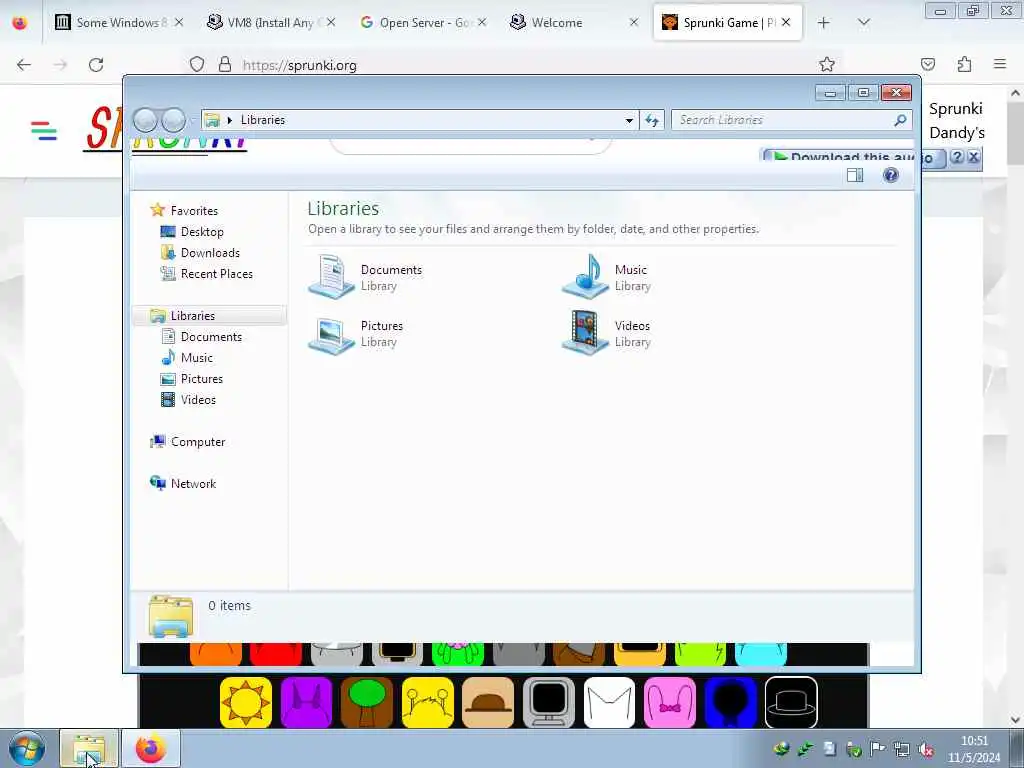Image resolution: width=1024 pixels, height=768 pixels.
Task: Pick the gray computer monitor character
Action: [549, 703]
